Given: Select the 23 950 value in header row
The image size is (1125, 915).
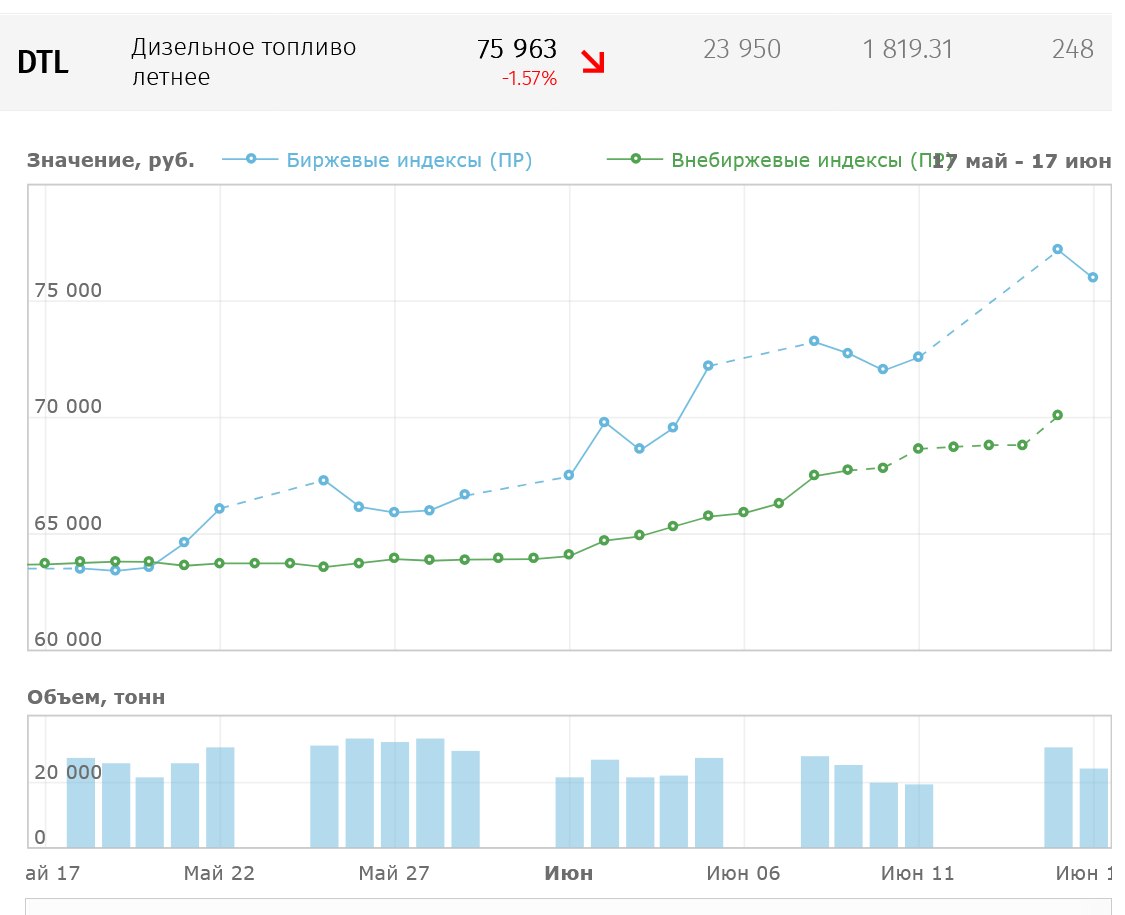Looking at the screenshot, I should coord(742,49).
